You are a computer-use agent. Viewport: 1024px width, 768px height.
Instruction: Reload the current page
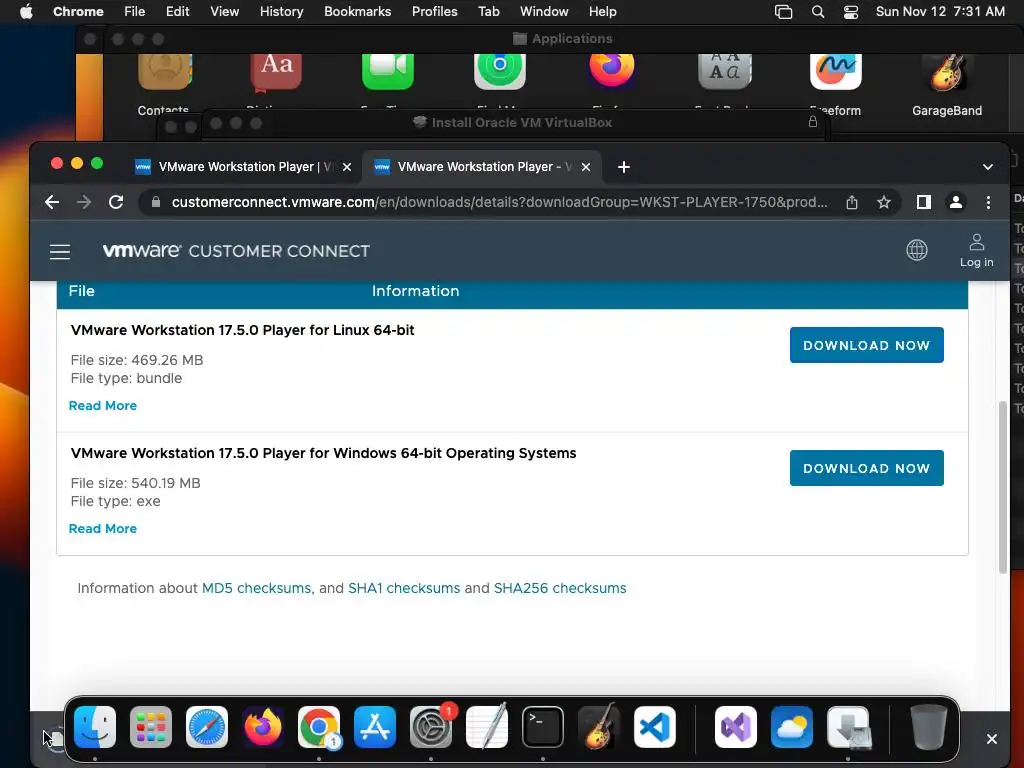click(116, 202)
